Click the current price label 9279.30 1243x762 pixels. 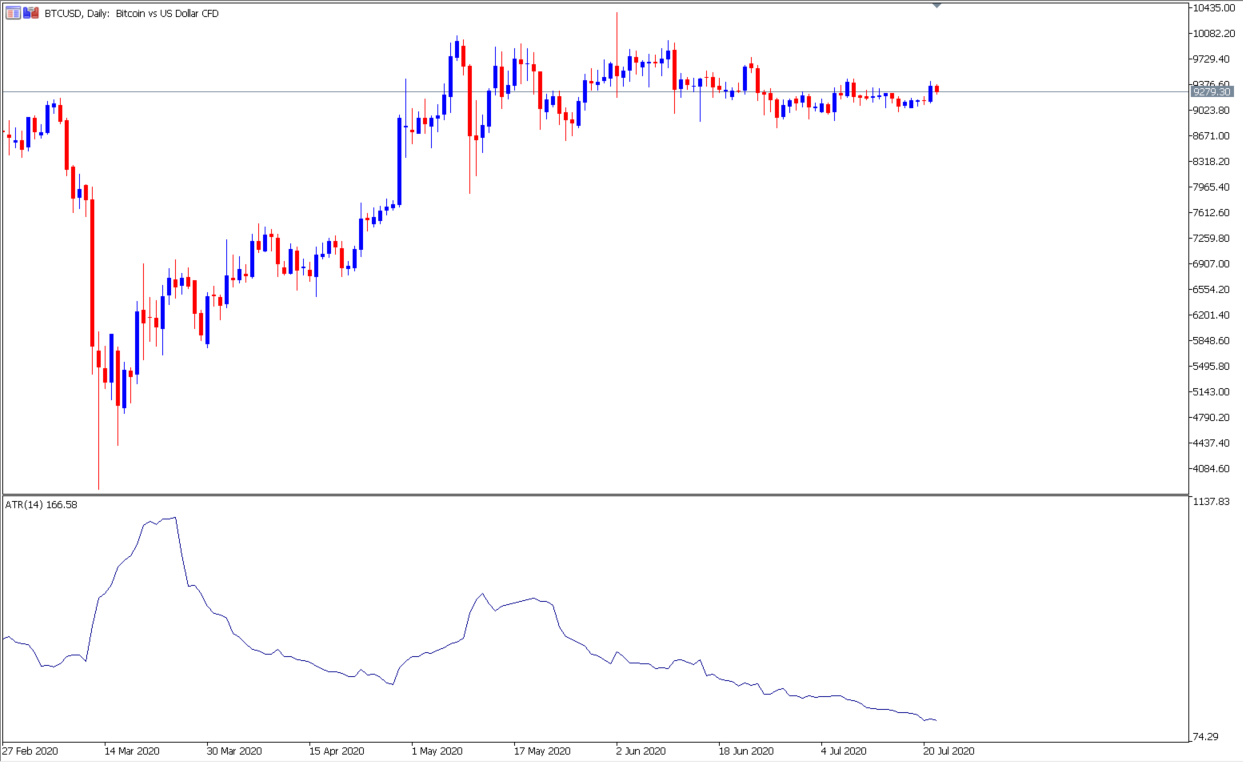point(1212,91)
